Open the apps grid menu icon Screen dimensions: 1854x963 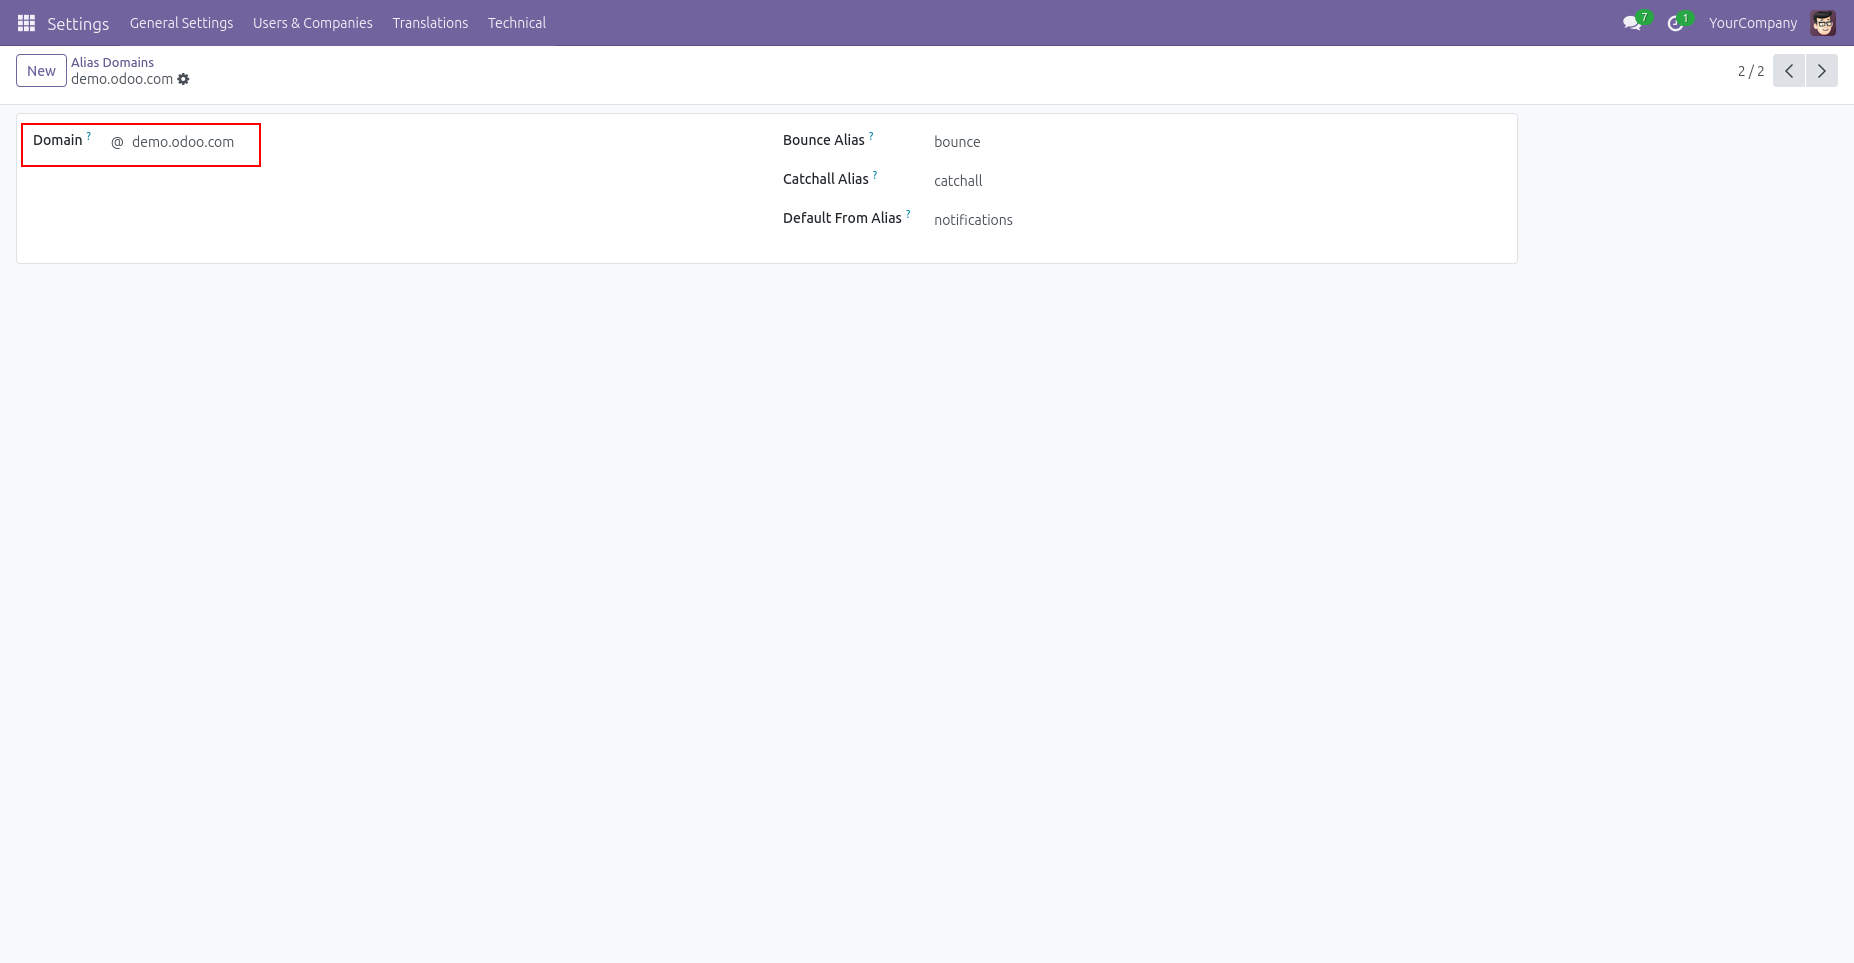point(26,23)
